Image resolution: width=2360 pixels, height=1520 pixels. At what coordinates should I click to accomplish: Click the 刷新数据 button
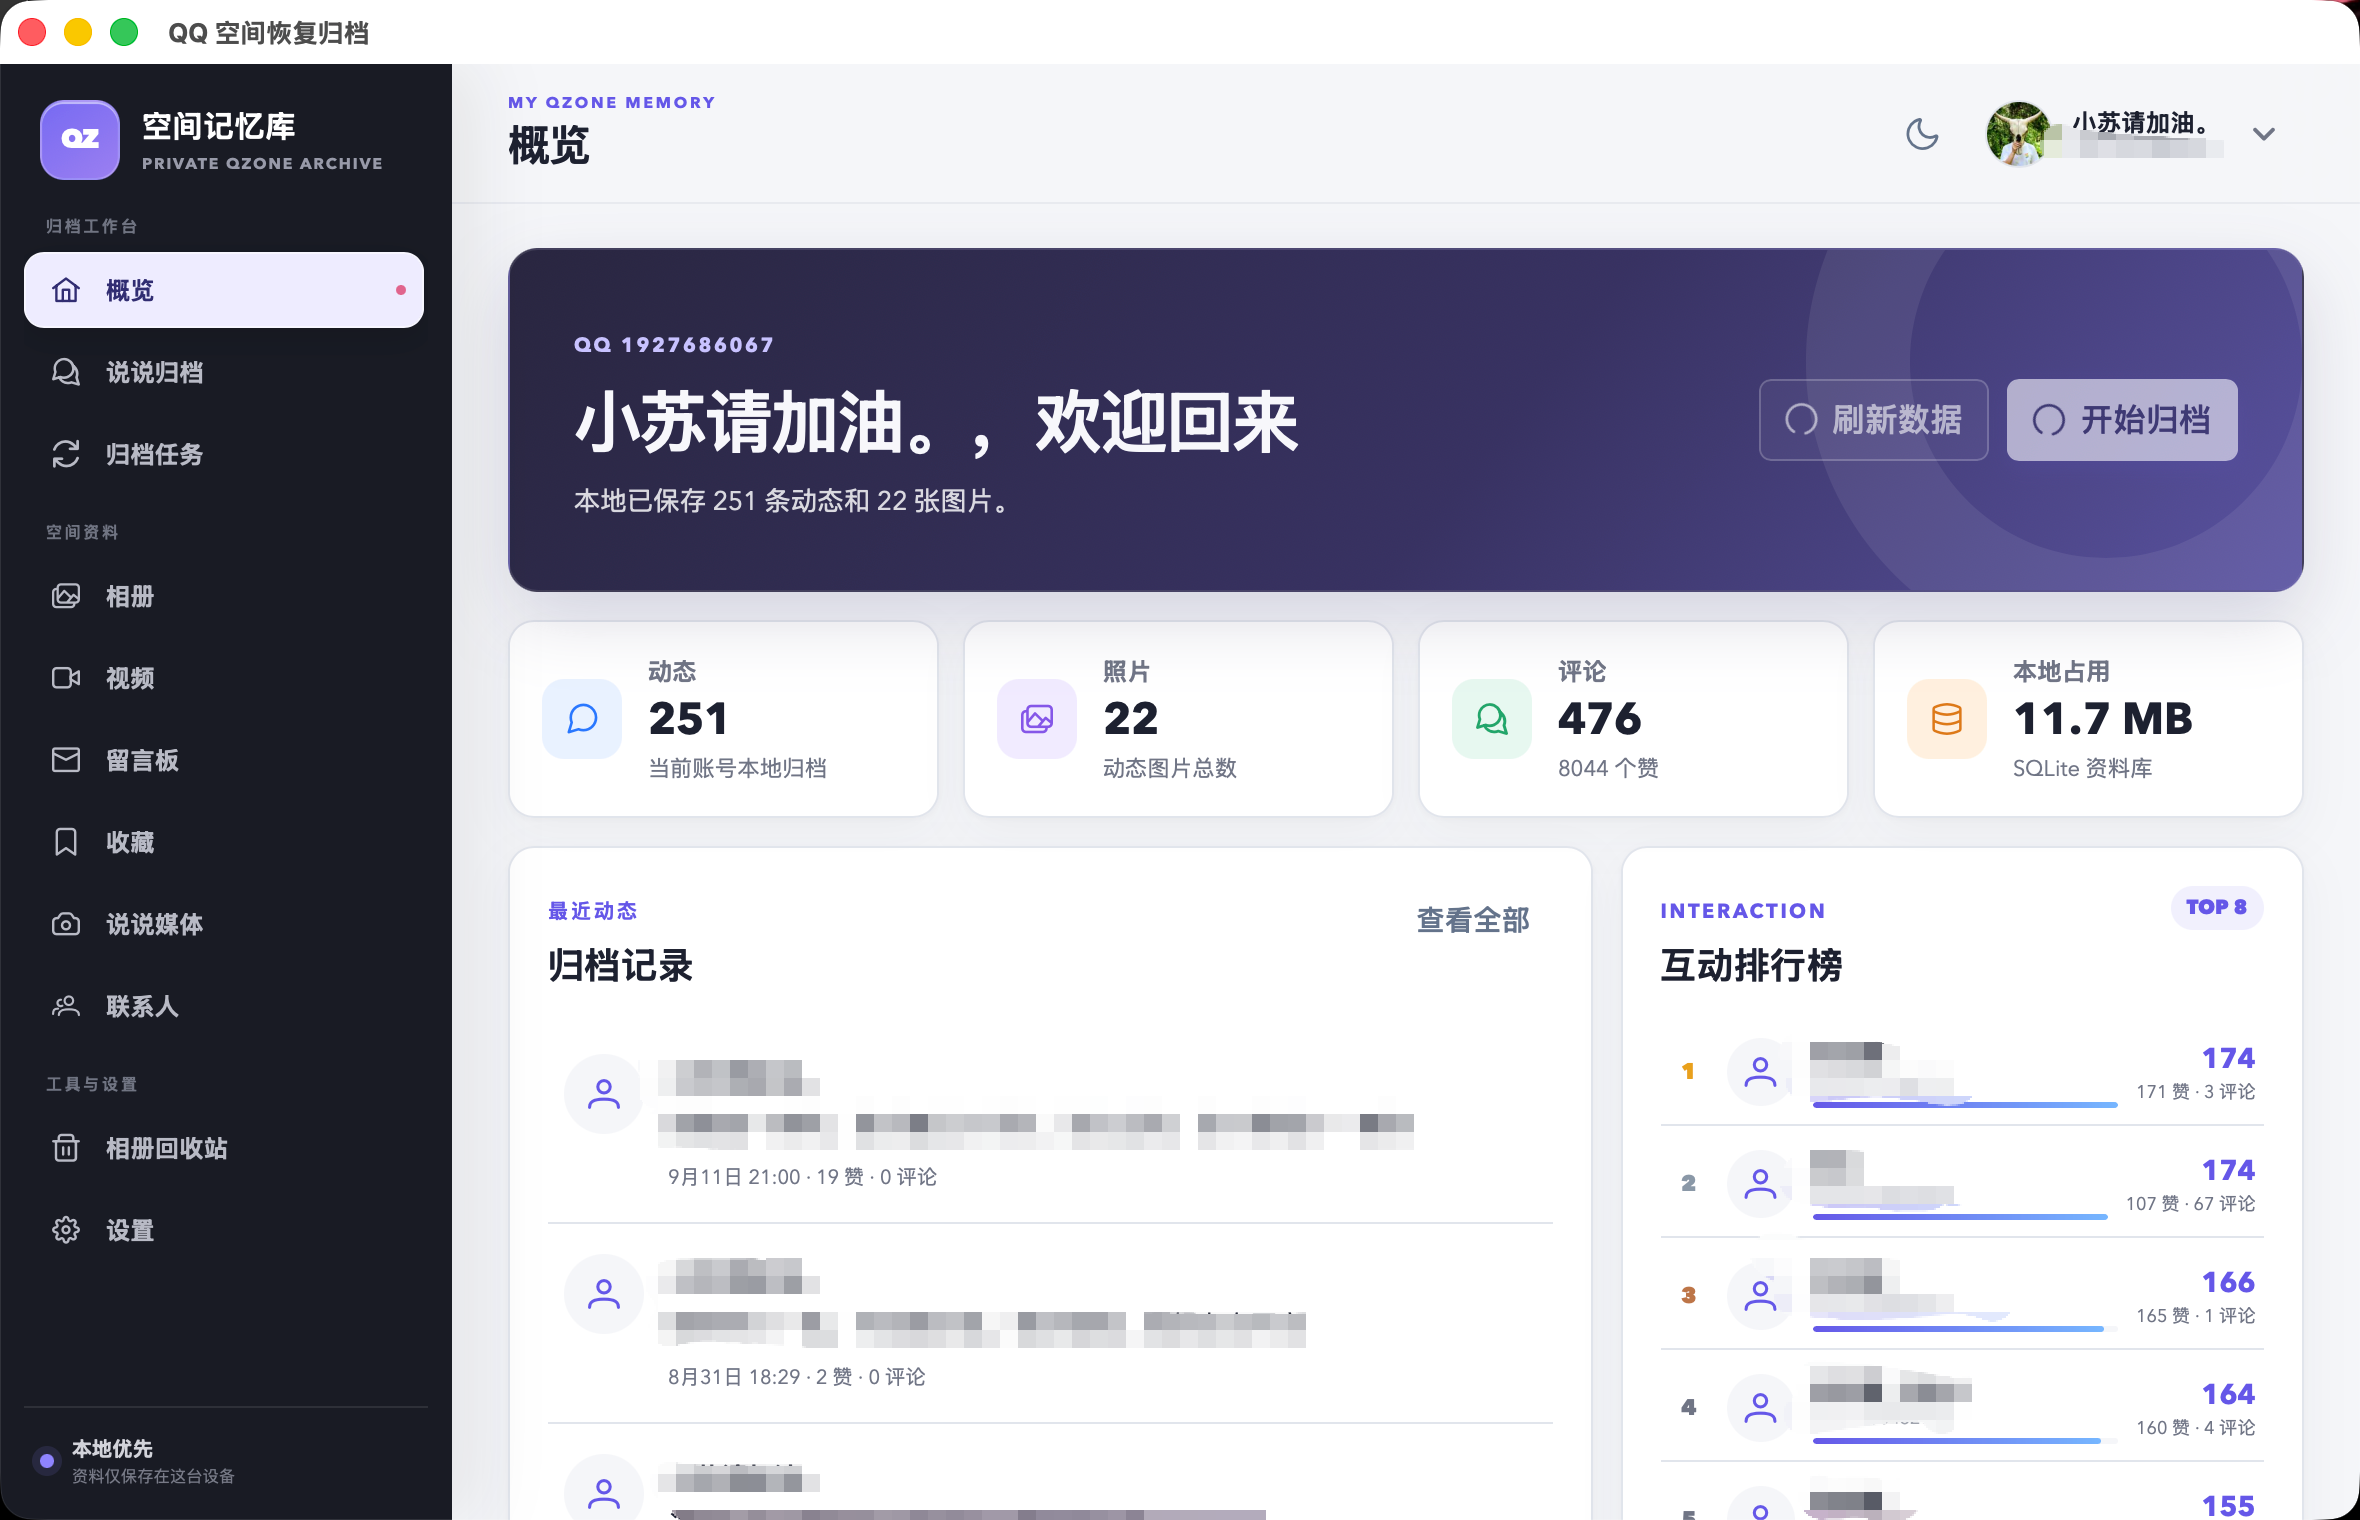(x=1874, y=420)
